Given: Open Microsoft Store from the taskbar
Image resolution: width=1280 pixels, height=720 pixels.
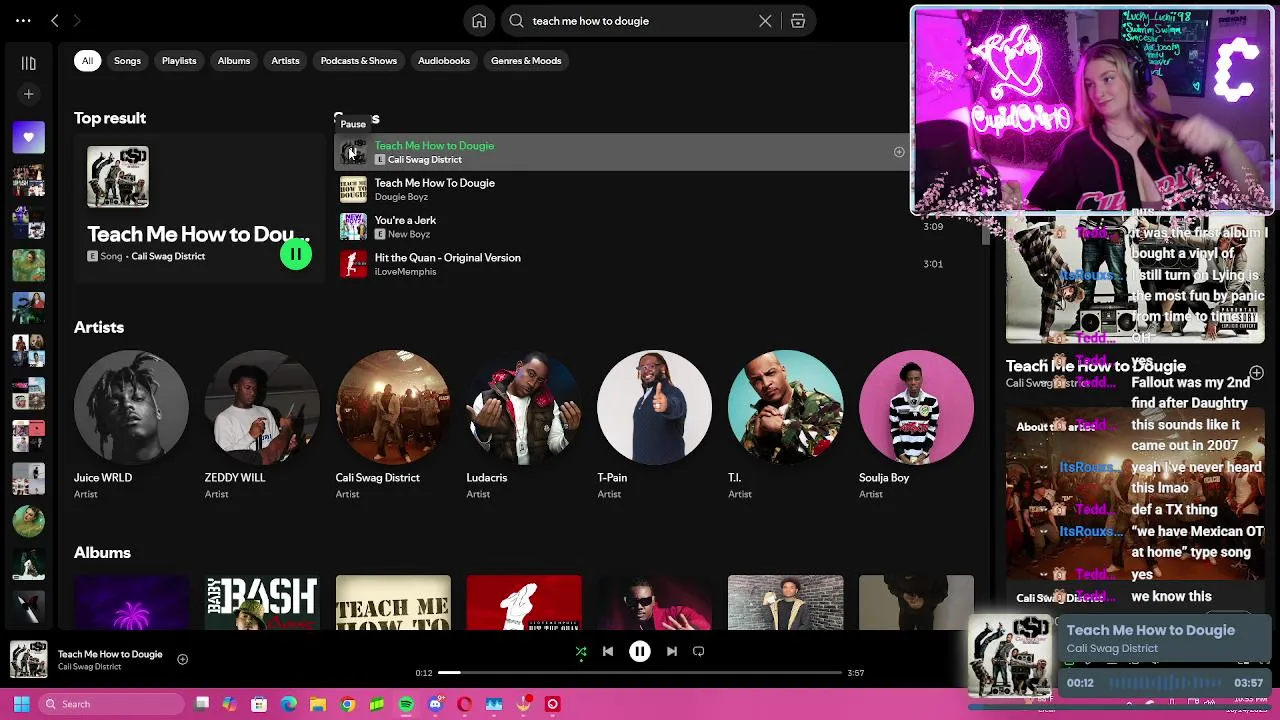Looking at the screenshot, I should [x=259, y=704].
